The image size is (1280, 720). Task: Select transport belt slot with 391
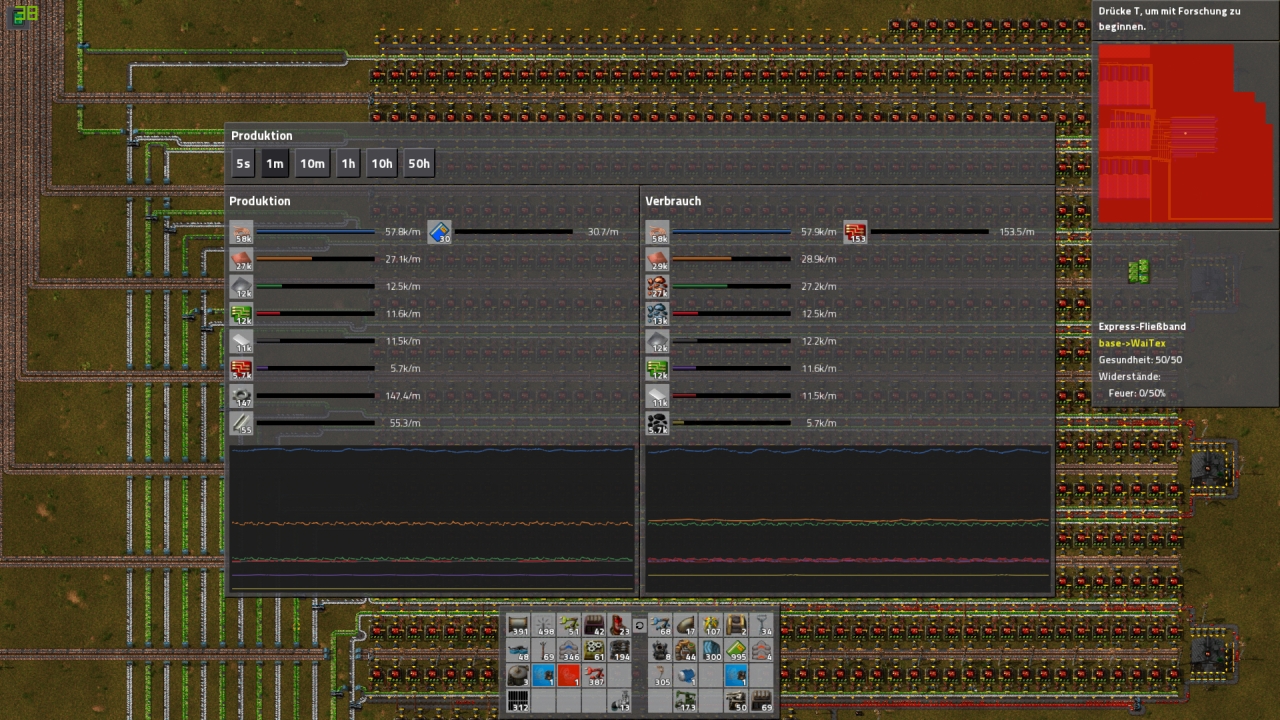pos(518,624)
